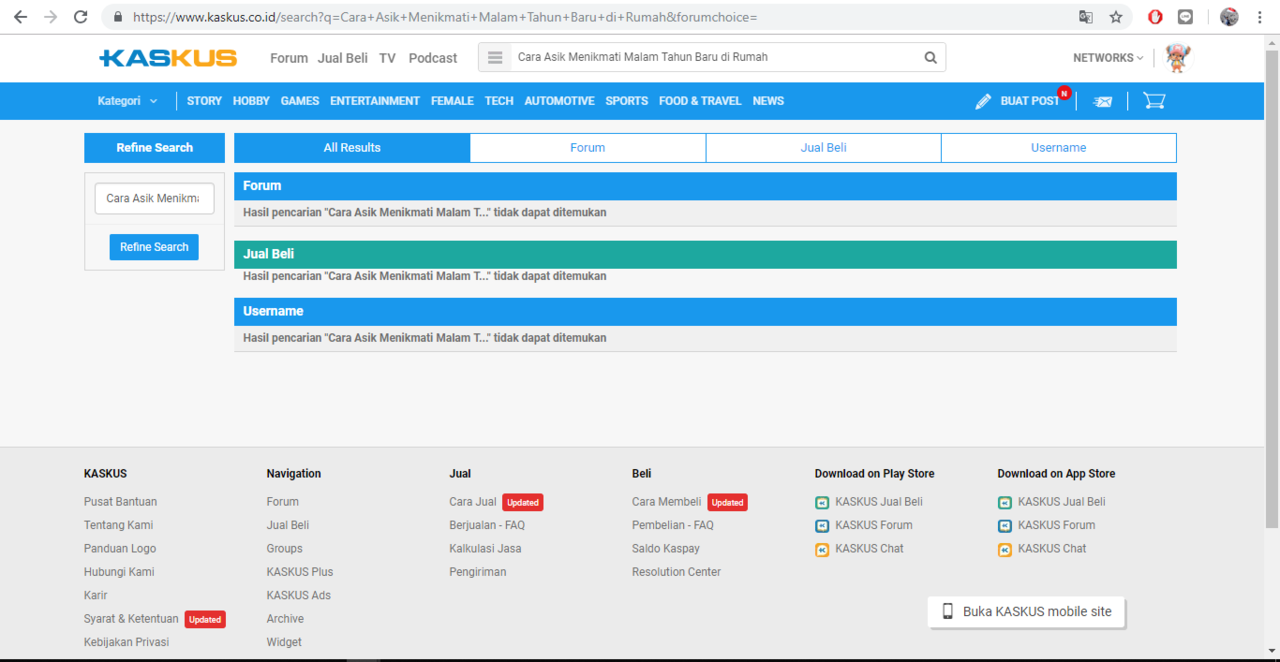This screenshot has width=1280, height=662.
Task: Open NEWS category
Action: [x=768, y=101]
